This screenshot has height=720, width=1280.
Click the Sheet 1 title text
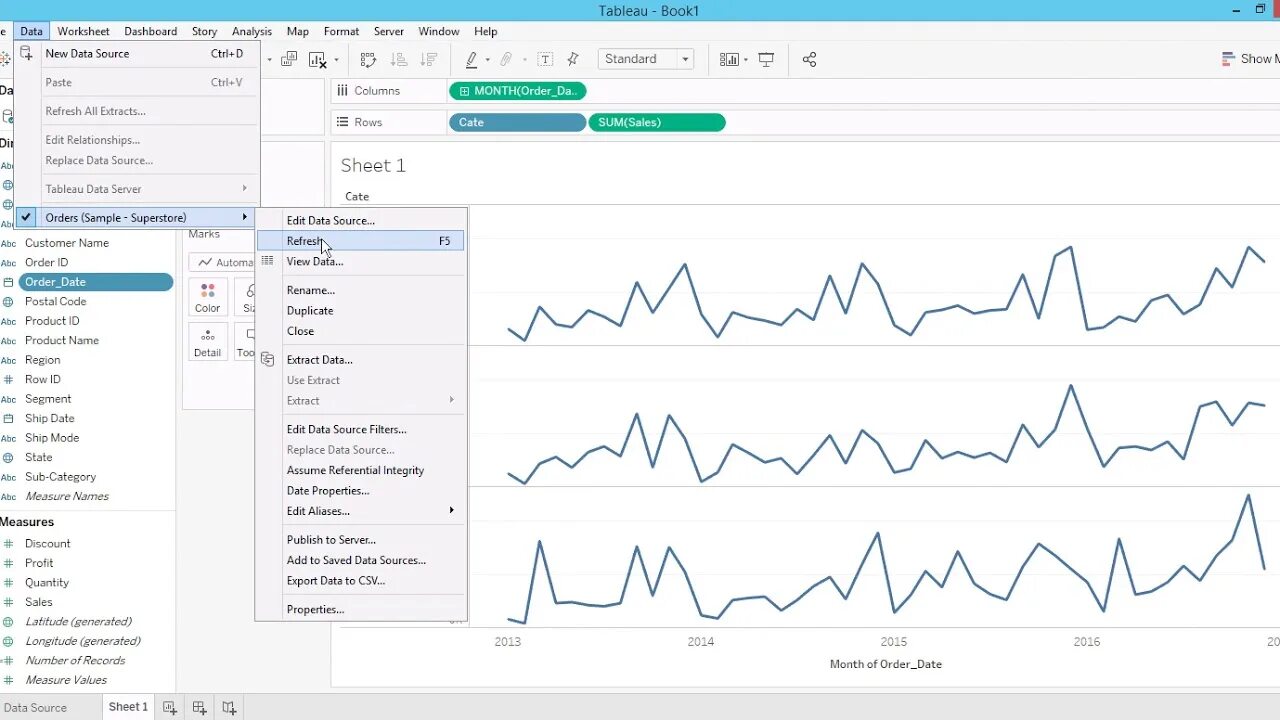click(373, 165)
